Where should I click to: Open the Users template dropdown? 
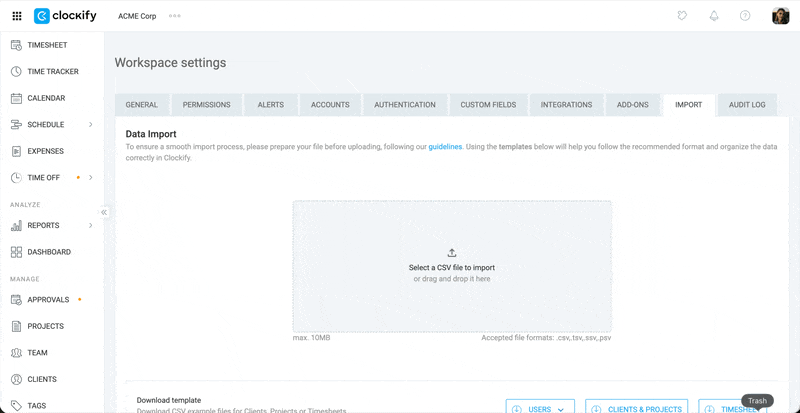click(541, 408)
